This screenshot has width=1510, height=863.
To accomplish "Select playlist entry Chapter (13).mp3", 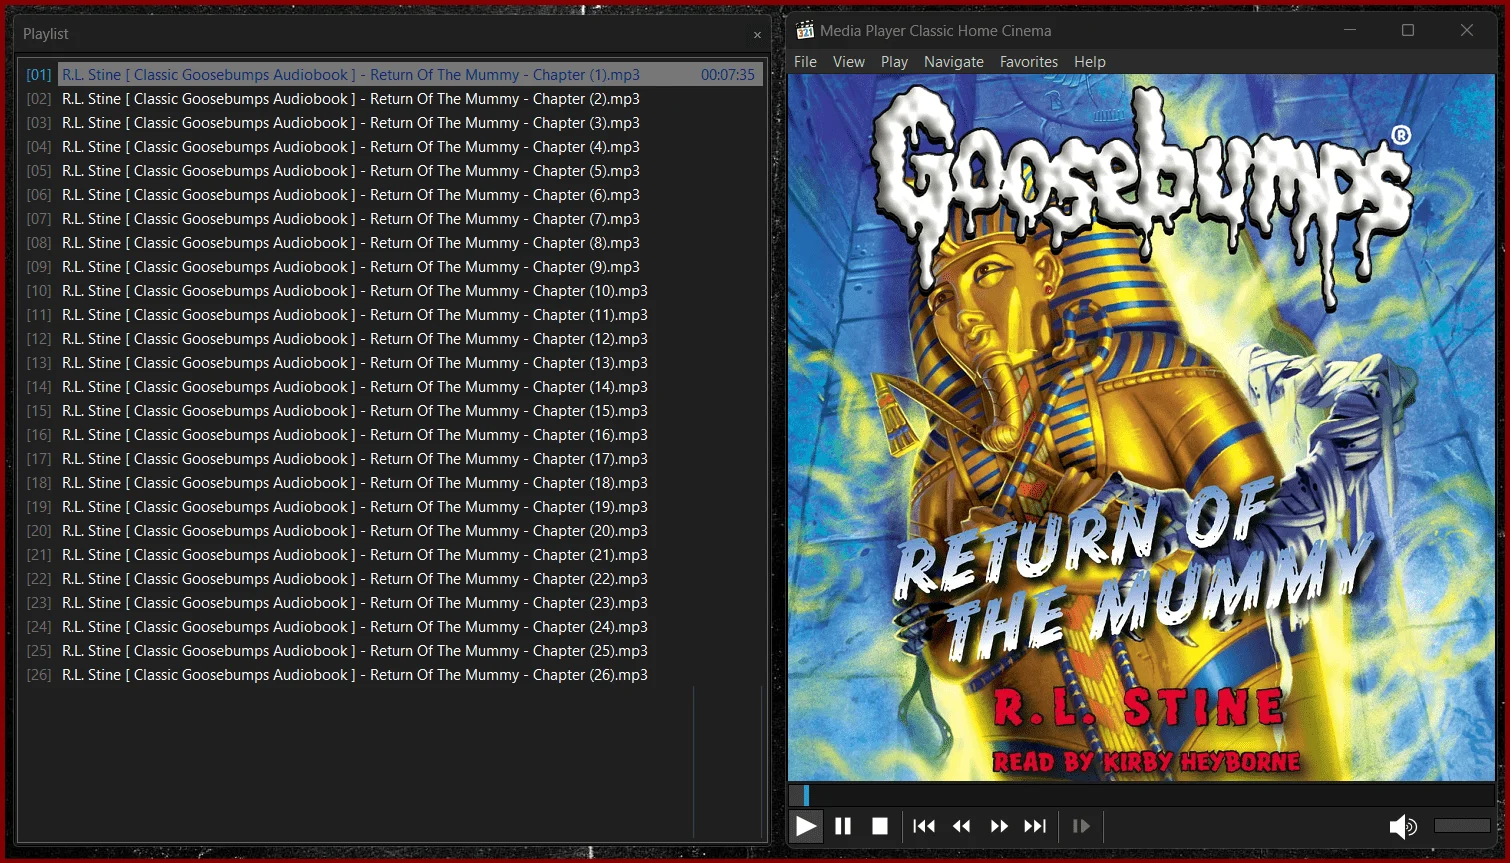I will [394, 363].
